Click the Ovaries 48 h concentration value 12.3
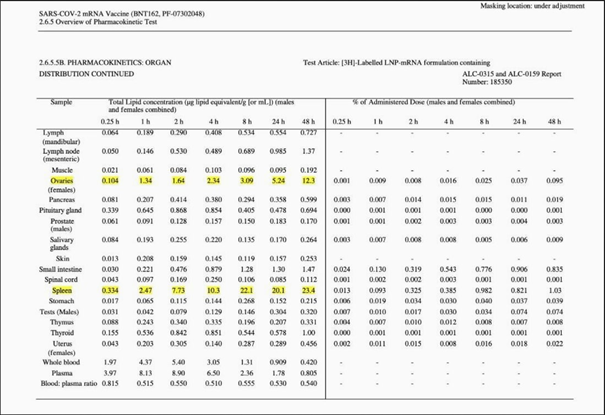 (308, 181)
